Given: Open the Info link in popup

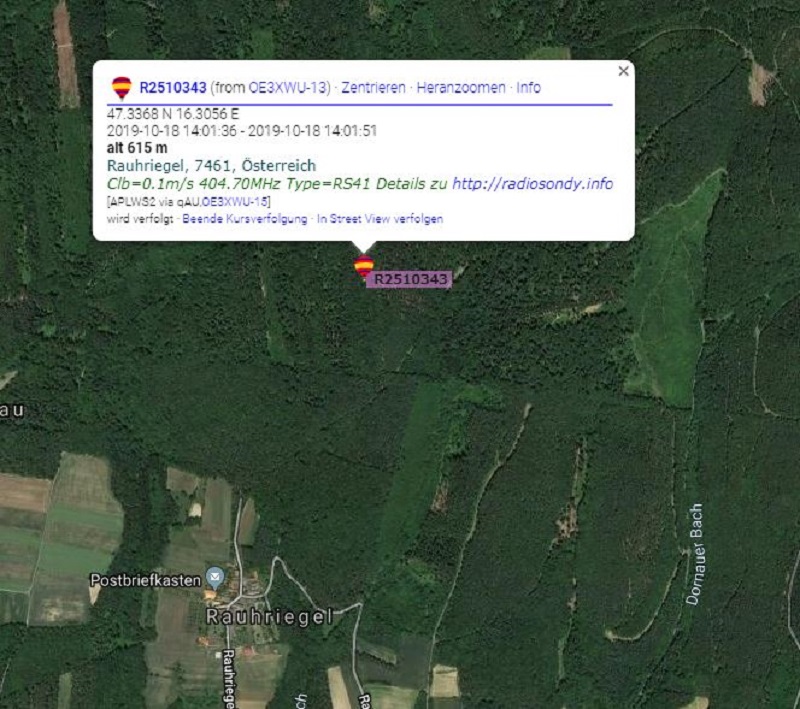Looking at the screenshot, I should coord(529,88).
